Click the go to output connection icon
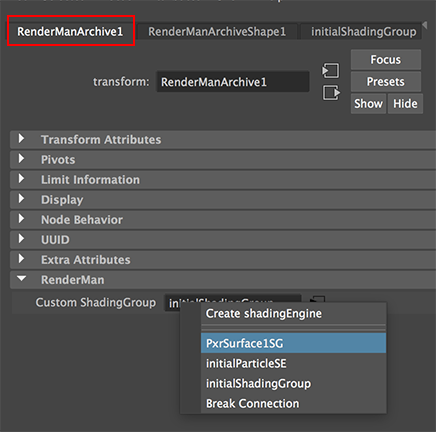This screenshot has height=432, width=436. pos(331,92)
